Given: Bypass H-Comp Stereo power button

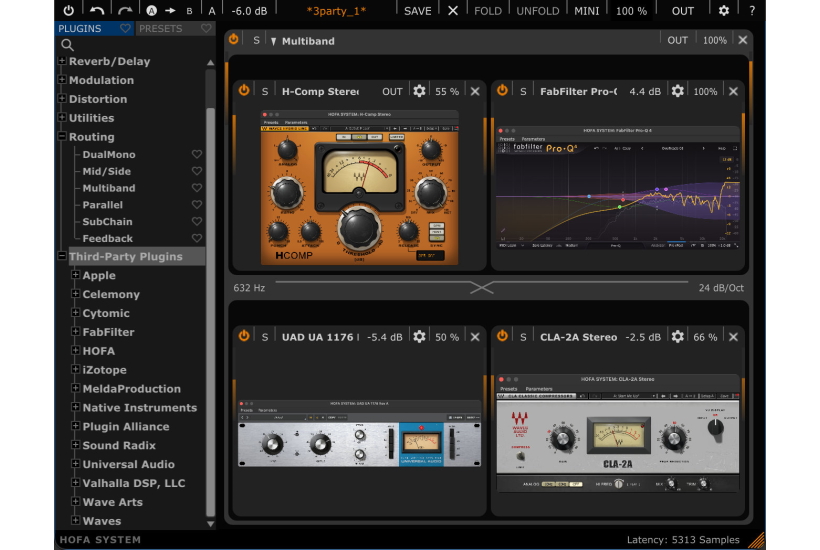Looking at the screenshot, I should click(244, 90).
